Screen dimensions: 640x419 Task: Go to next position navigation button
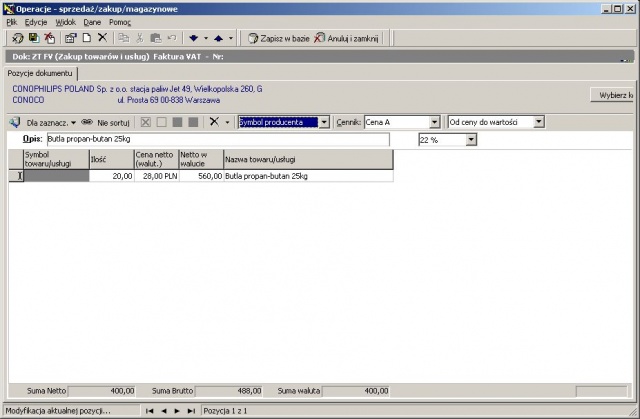click(177, 411)
